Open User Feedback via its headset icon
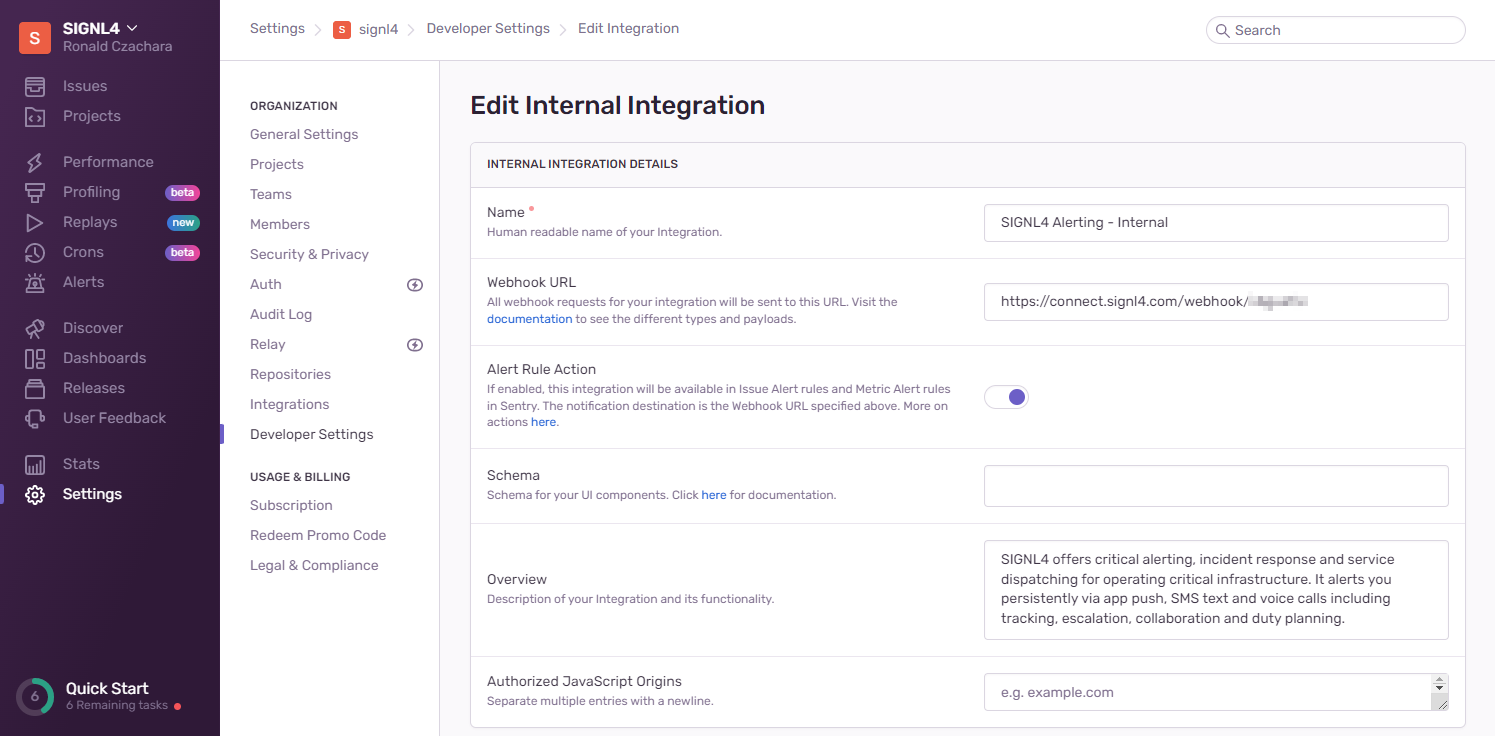The image size is (1495, 736). pyautogui.click(x=35, y=418)
